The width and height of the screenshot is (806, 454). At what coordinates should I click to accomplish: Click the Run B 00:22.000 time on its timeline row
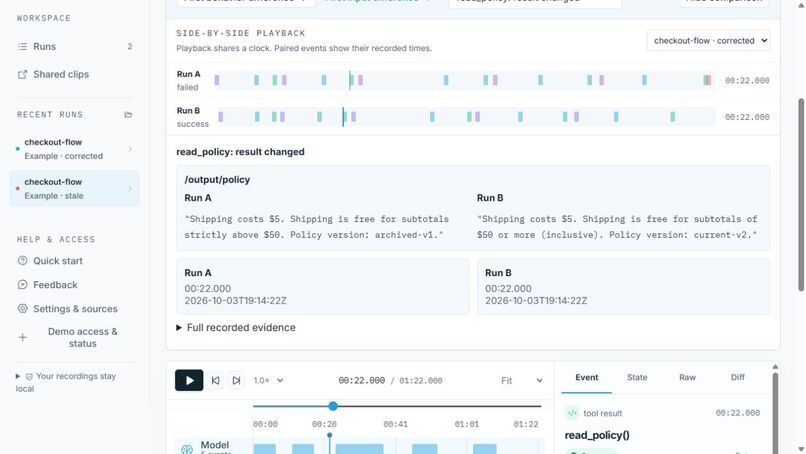point(747,117)
